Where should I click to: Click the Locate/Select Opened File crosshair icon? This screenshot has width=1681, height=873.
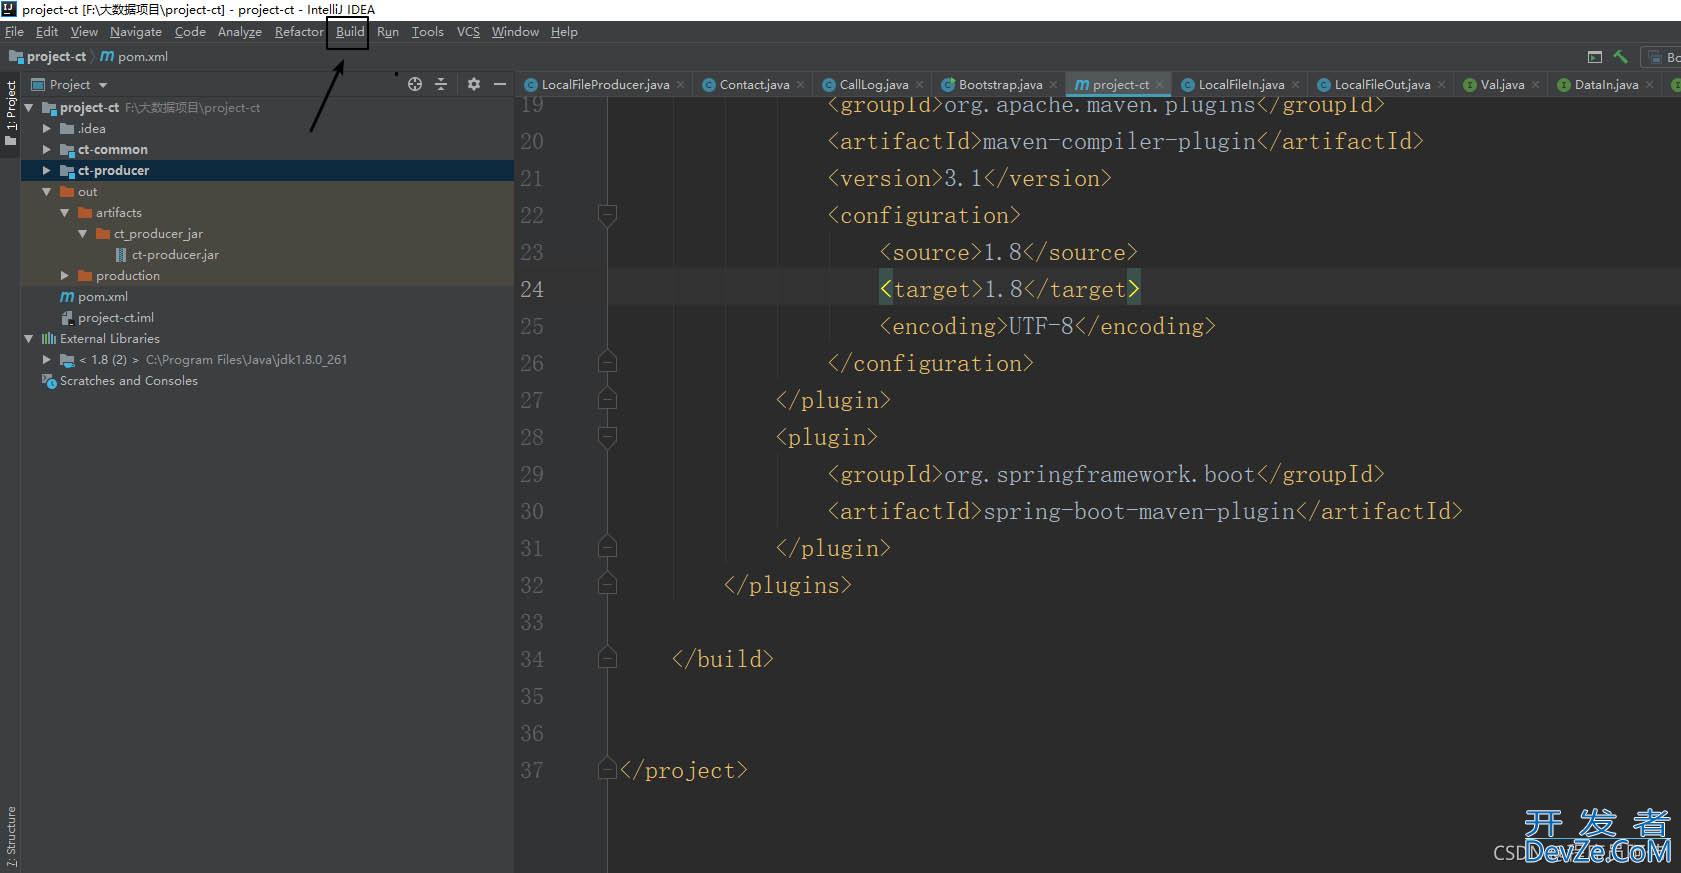pyautogui.click(x=415, y=84)
